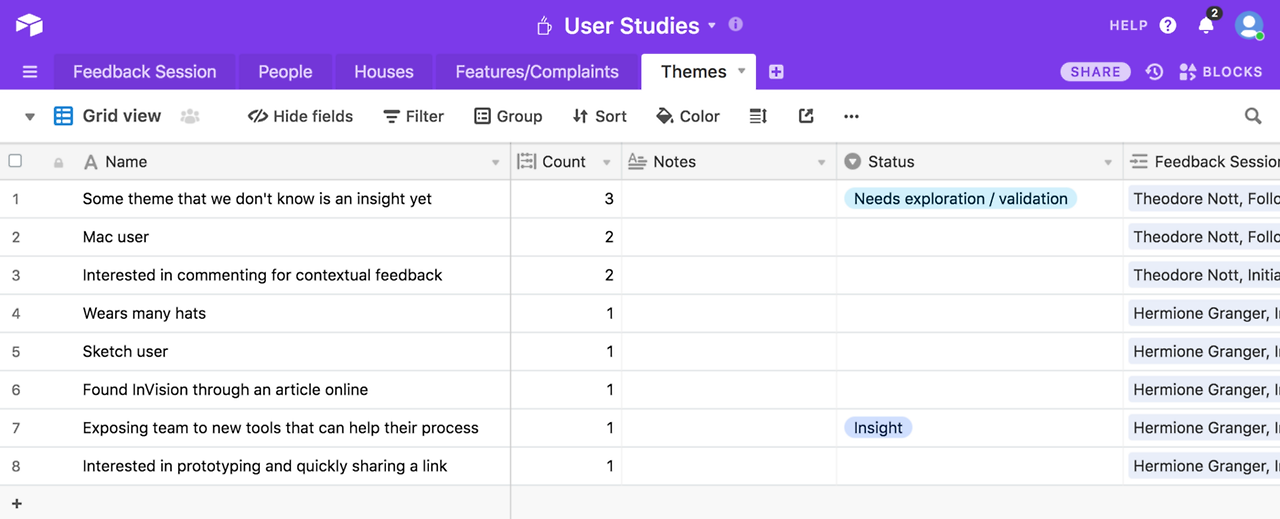
Task: Click the Insight status tag
Action: tap(878, 428)
